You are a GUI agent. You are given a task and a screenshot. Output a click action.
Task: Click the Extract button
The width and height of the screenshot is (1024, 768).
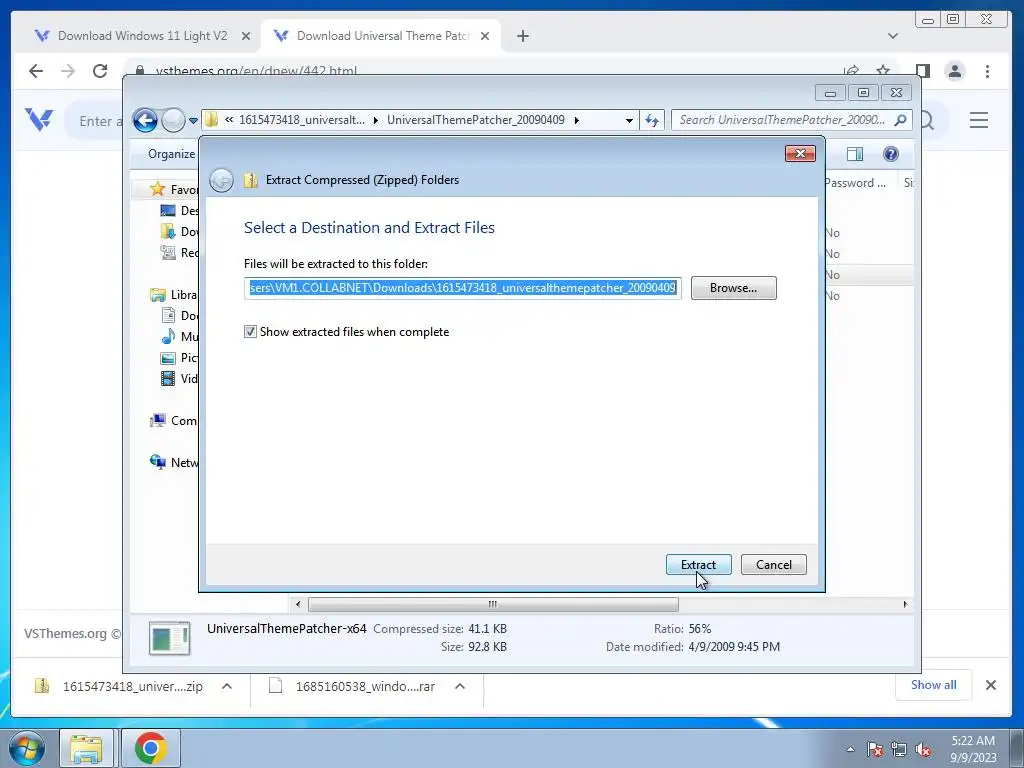click(x=698, y=564)
